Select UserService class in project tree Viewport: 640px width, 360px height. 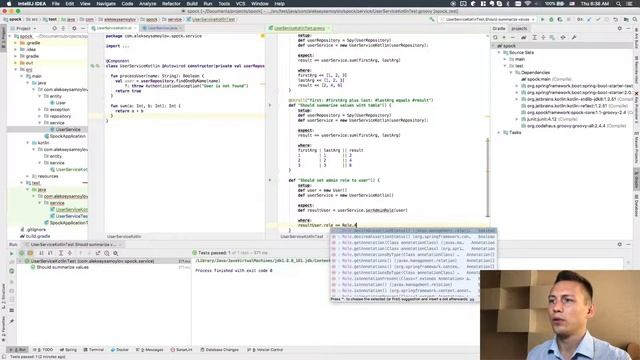68,129
